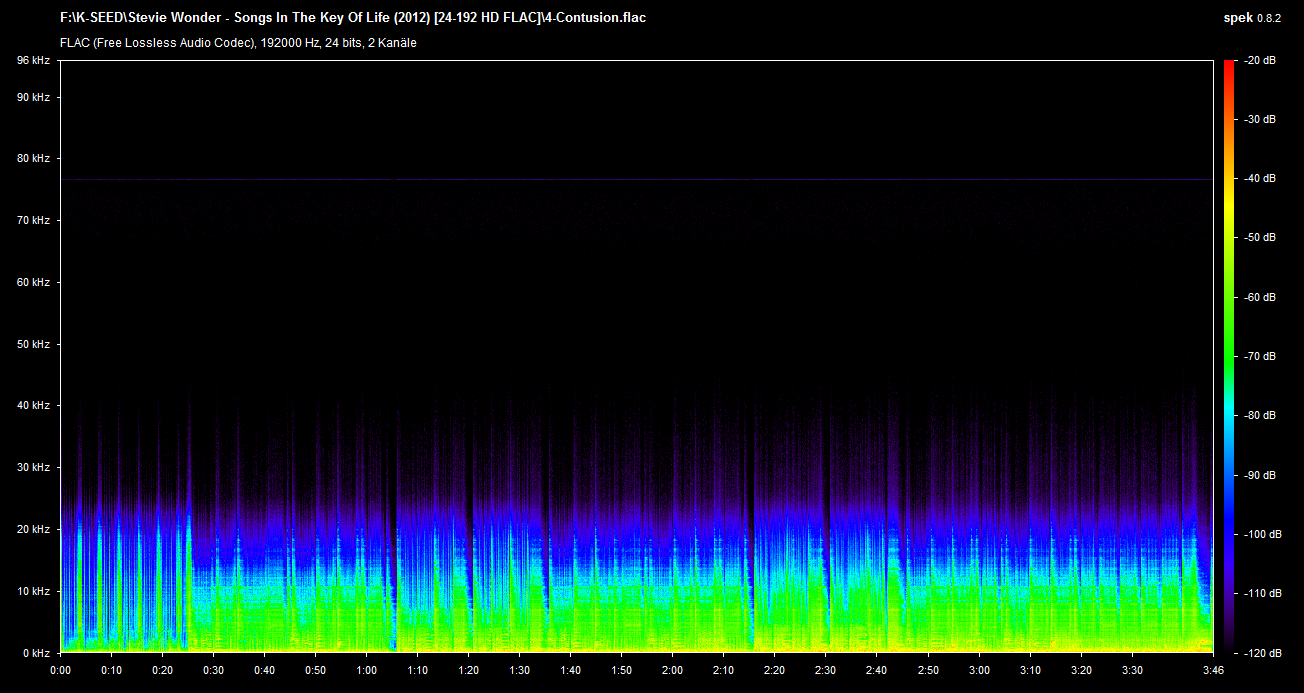Viewport: 1304px width, 693px height.
Task: Click the 3:00 time axis marker
Action: [979, 670]
